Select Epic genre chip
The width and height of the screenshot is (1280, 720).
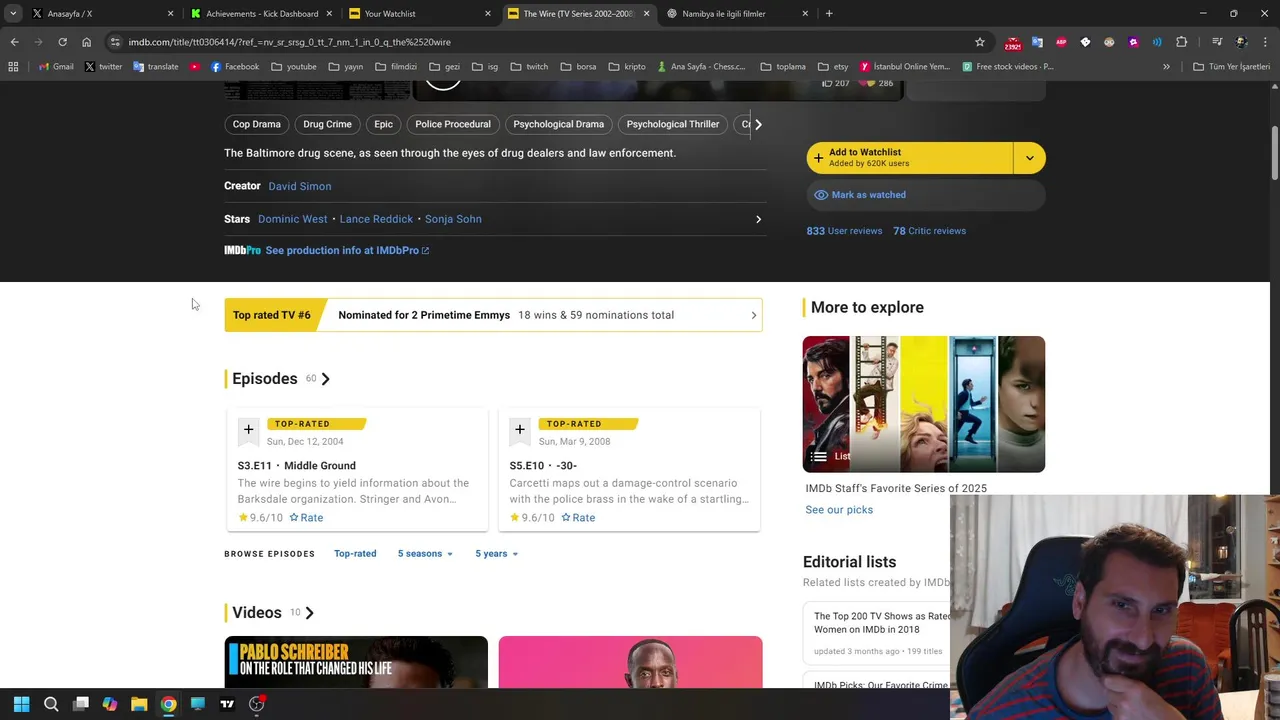[x=383, y=124]
